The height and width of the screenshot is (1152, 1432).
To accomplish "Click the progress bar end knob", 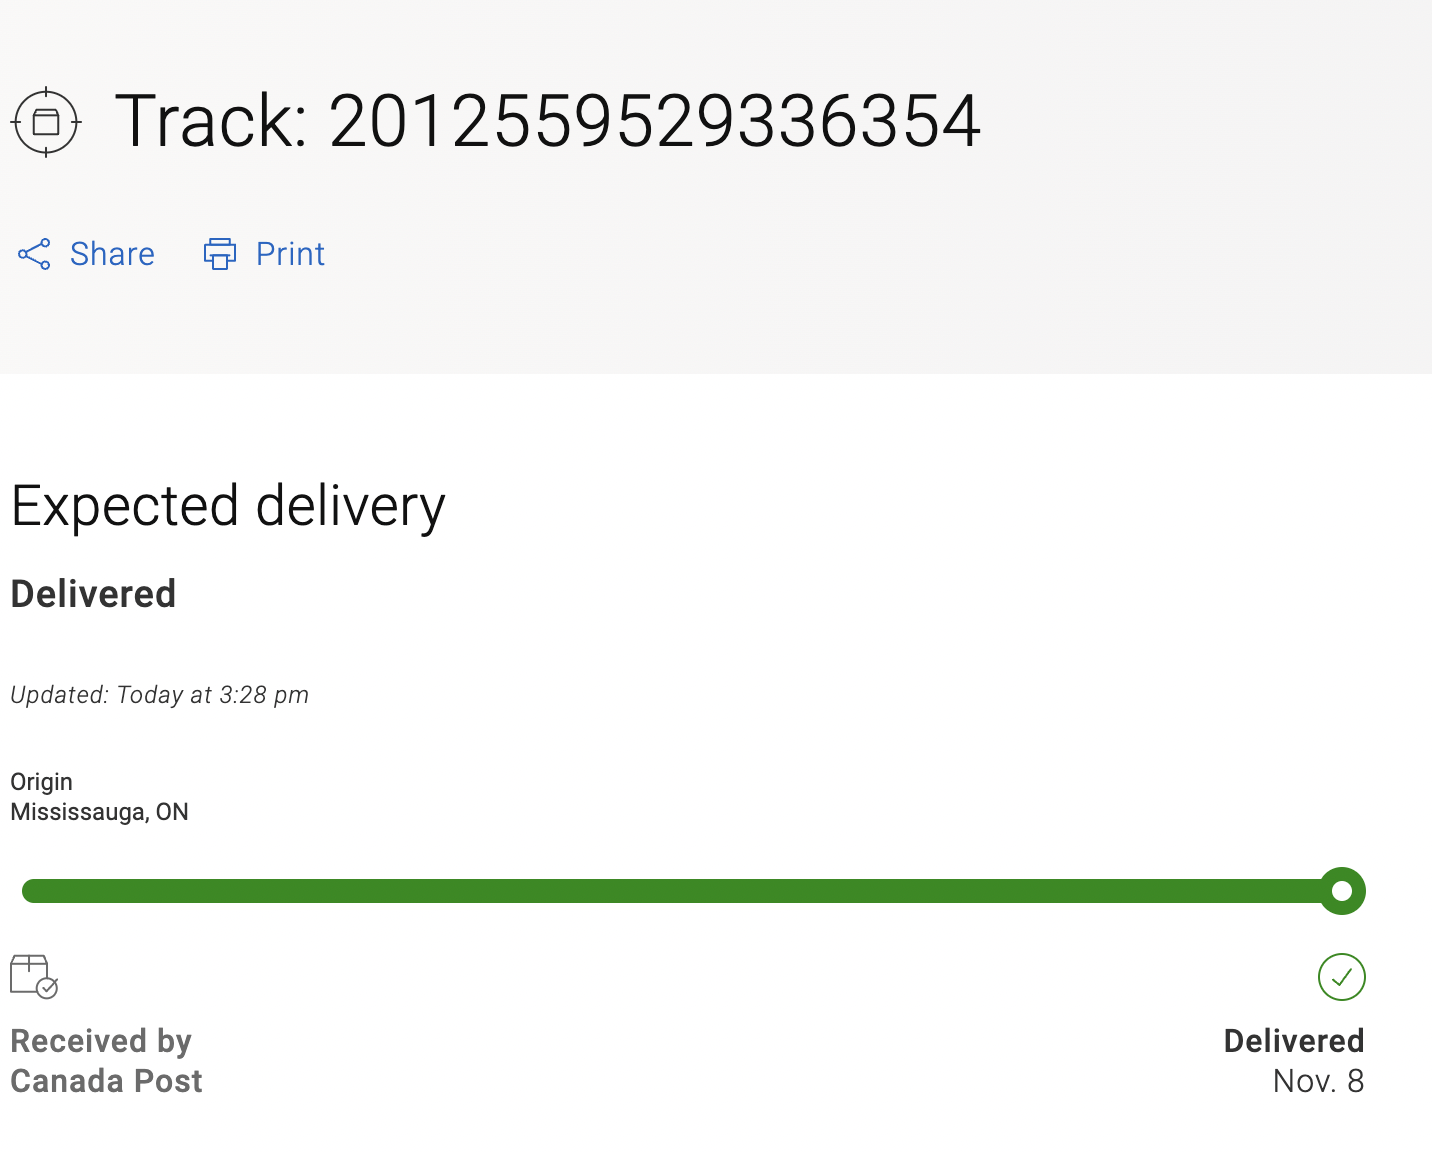I will (1342, 891).
